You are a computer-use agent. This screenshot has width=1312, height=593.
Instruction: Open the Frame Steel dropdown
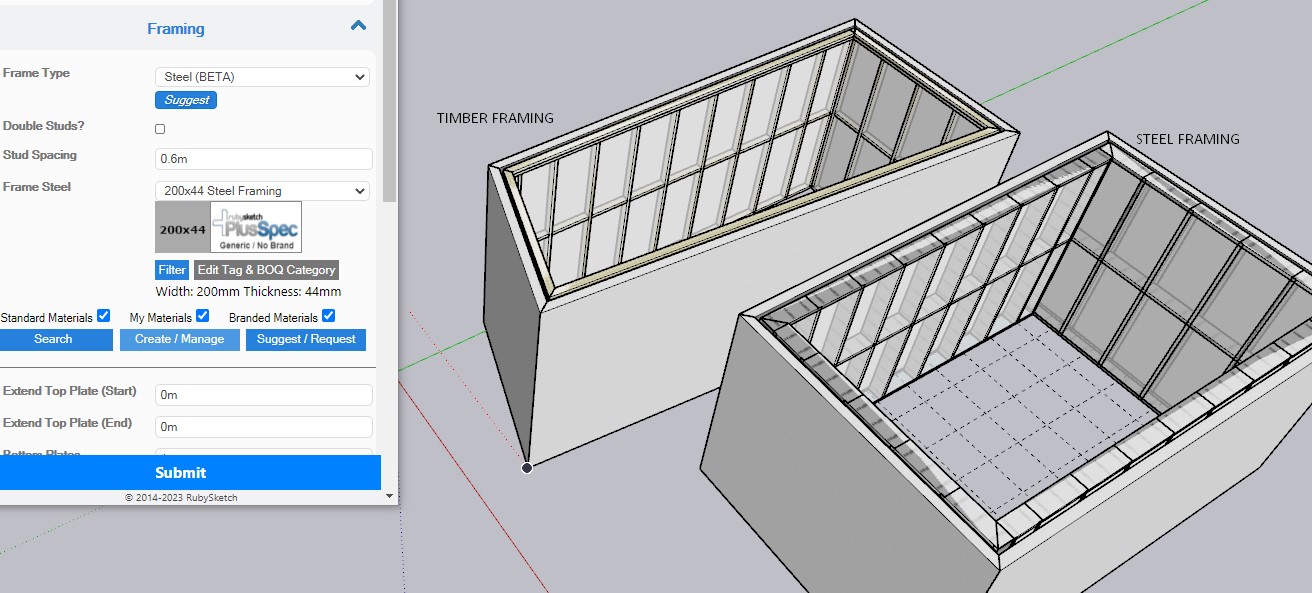(262, 191)
